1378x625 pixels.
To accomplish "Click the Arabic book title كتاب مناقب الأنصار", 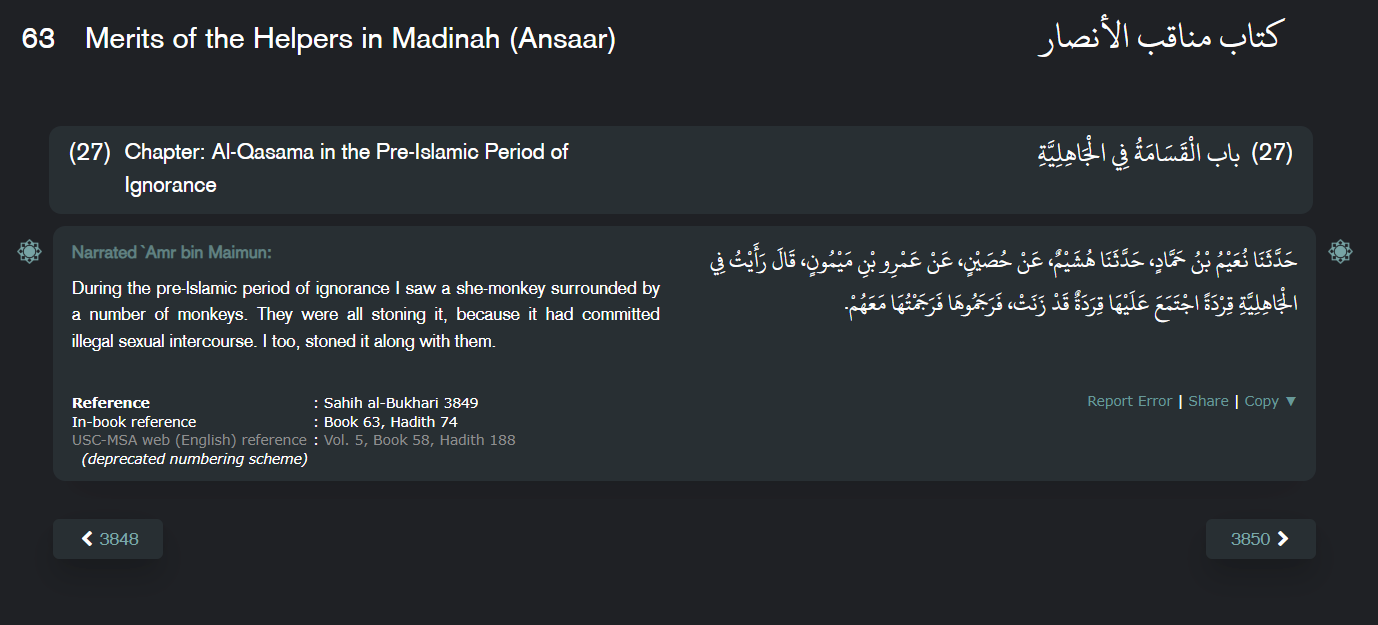I will coord(1158,38).
